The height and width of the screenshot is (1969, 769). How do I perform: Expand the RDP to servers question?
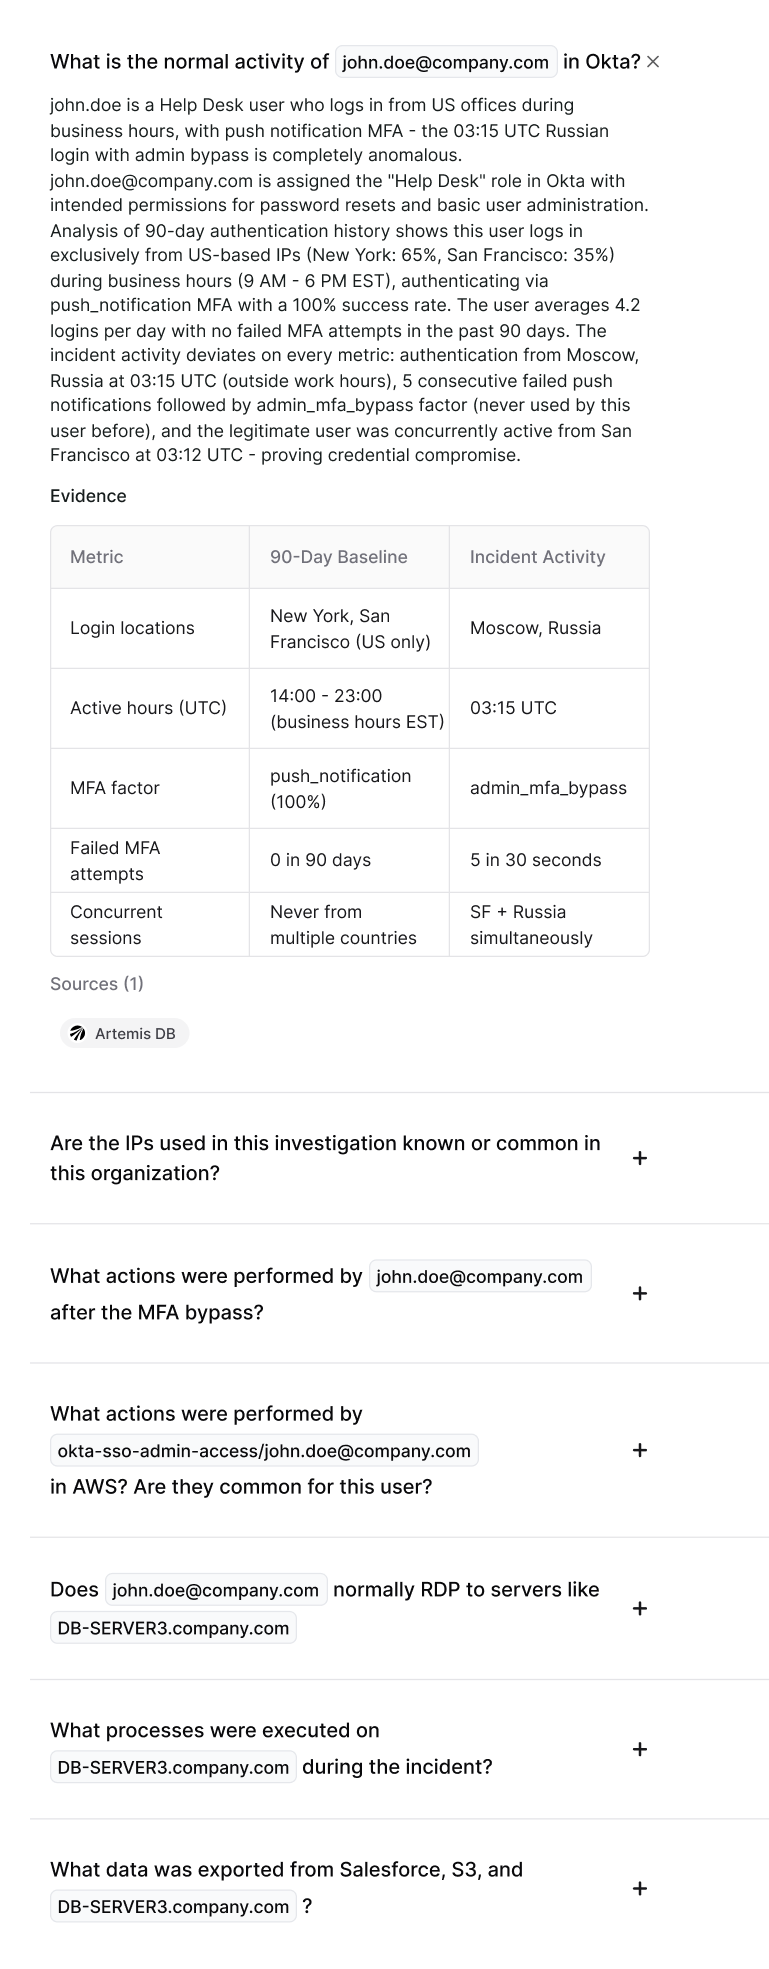tap(640, 1608)
